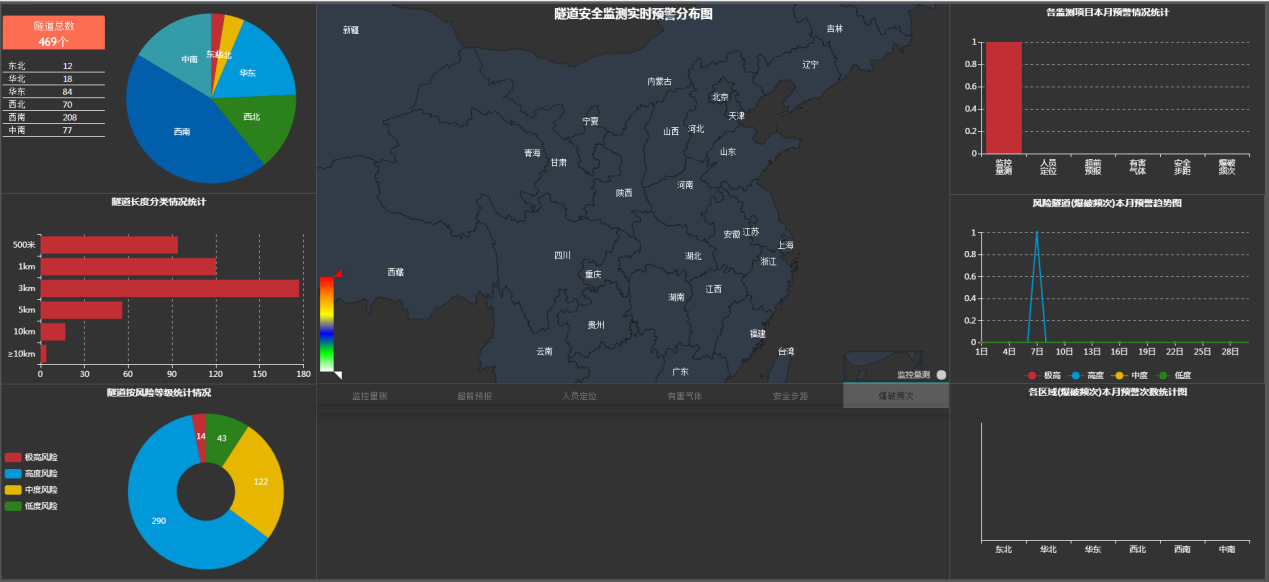This screenshot has width=1269, height=582.
Task: Toggle the 低度风险 green legend swatch
Action: (x=13, y=506)
